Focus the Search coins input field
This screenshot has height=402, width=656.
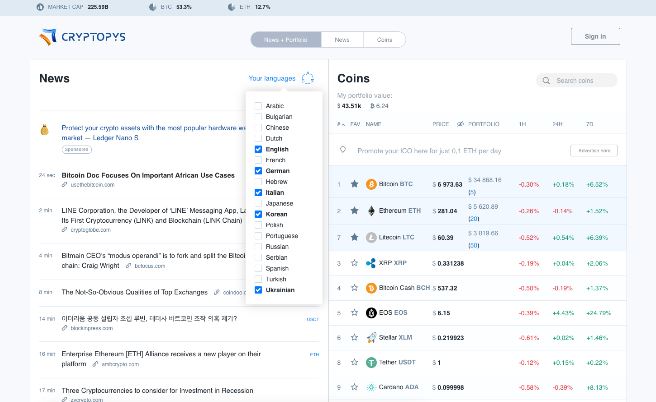click(x=577, y=80)
